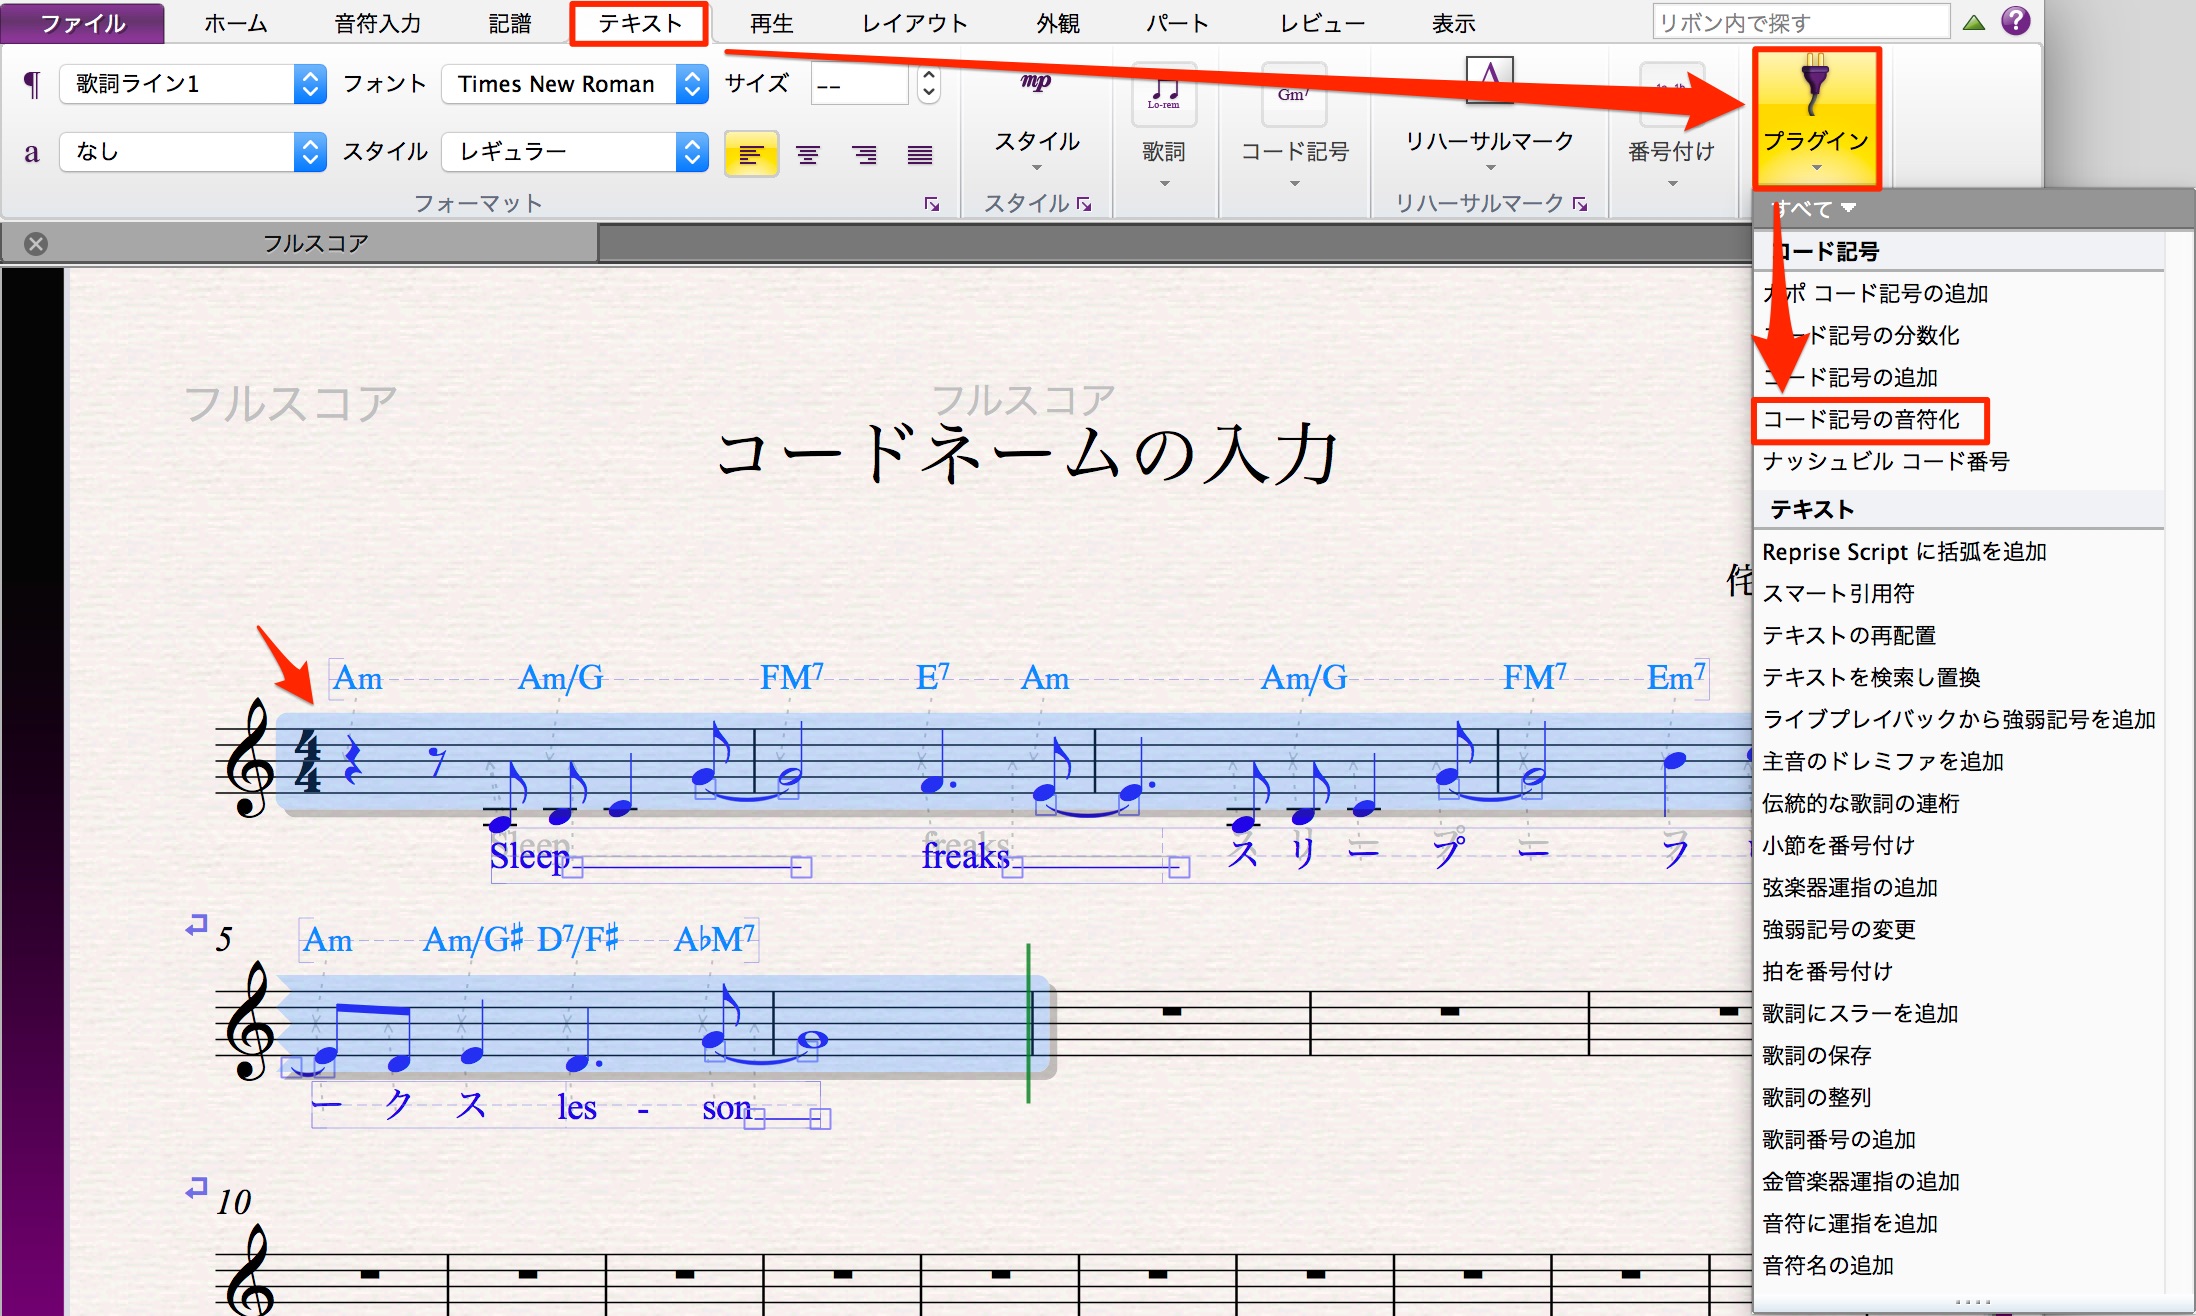Image resolution: width=2196 pixels, height=1316 pixels.
Task: Expand the リハーサルマーク gallery arrow
Action: pos(1490,168)
